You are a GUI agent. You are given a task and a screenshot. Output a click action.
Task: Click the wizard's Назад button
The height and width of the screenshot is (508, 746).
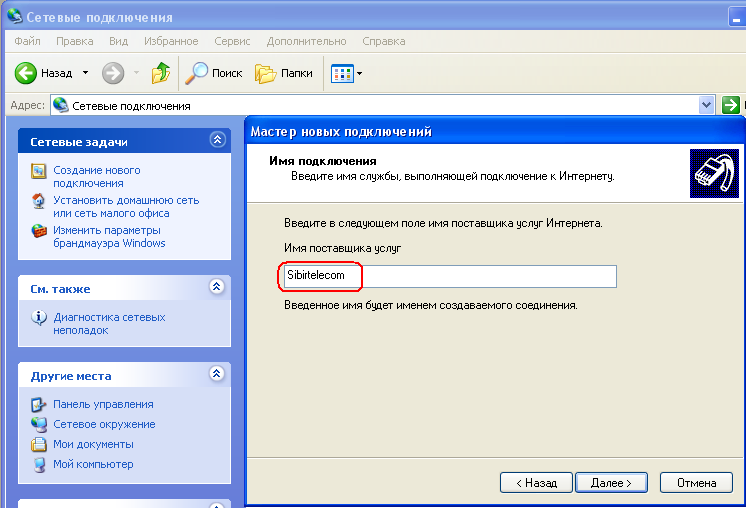[536, 483]
